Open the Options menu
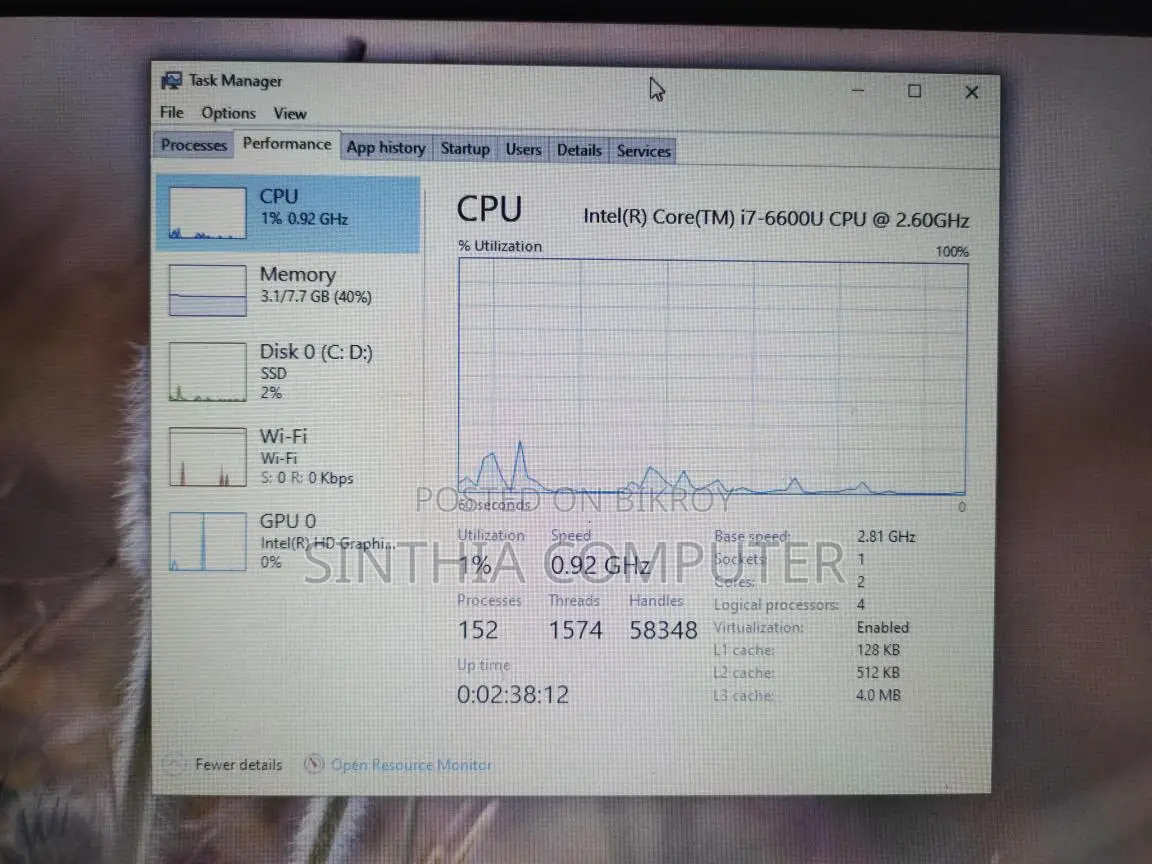The image size is (1152, 864). pos(228,113)
